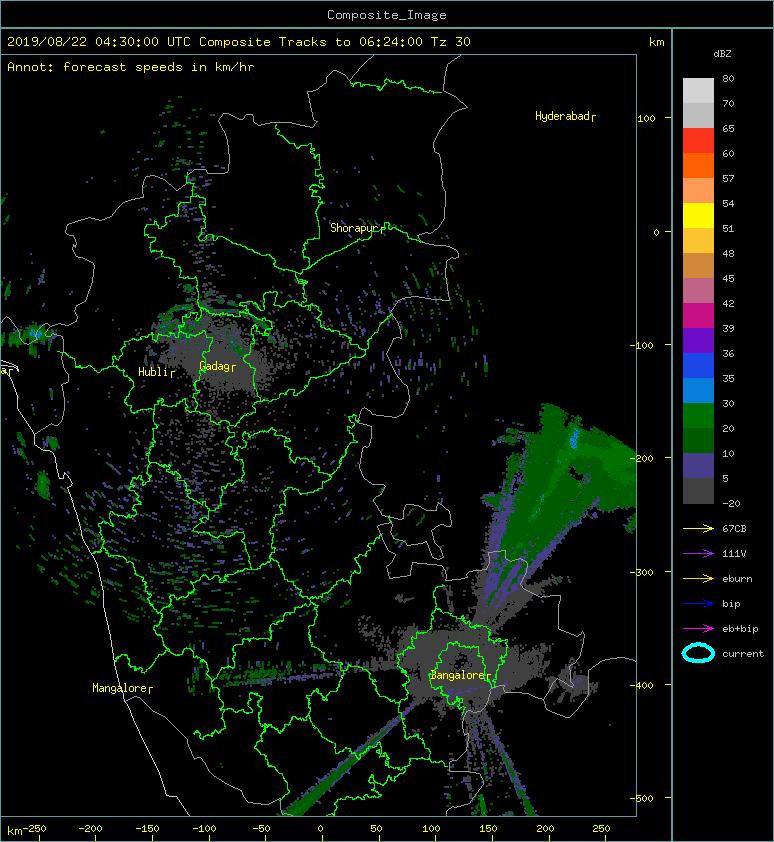Click the magenta eb+bip arrow in legend
The width and height of the screenshot is (774, 842).
click(x=698, y=628)
